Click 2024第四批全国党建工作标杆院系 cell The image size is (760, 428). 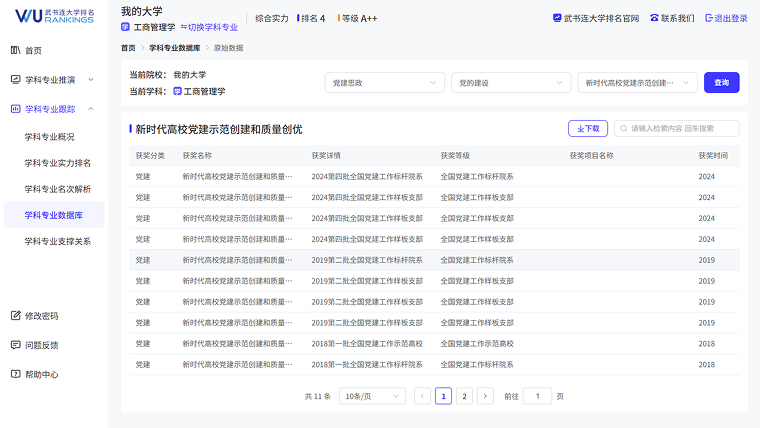pyautogui.click(x=367, y=176)
